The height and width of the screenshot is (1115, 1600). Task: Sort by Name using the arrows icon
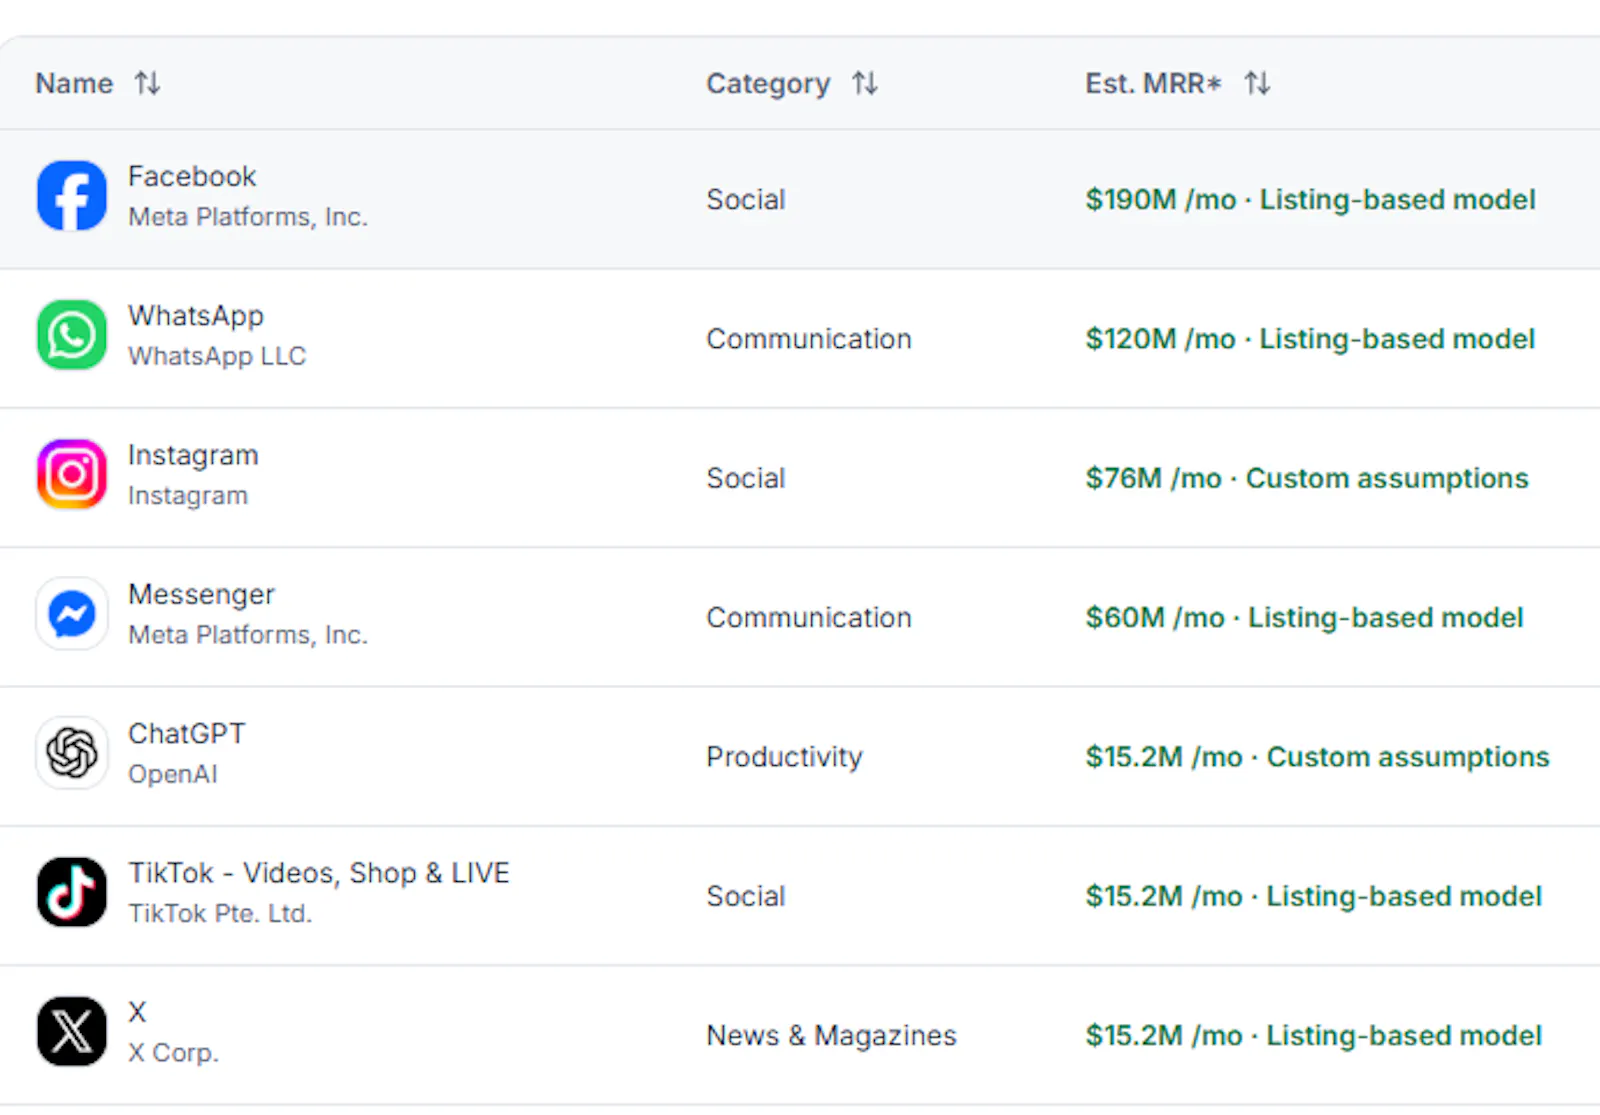[148, 83]
